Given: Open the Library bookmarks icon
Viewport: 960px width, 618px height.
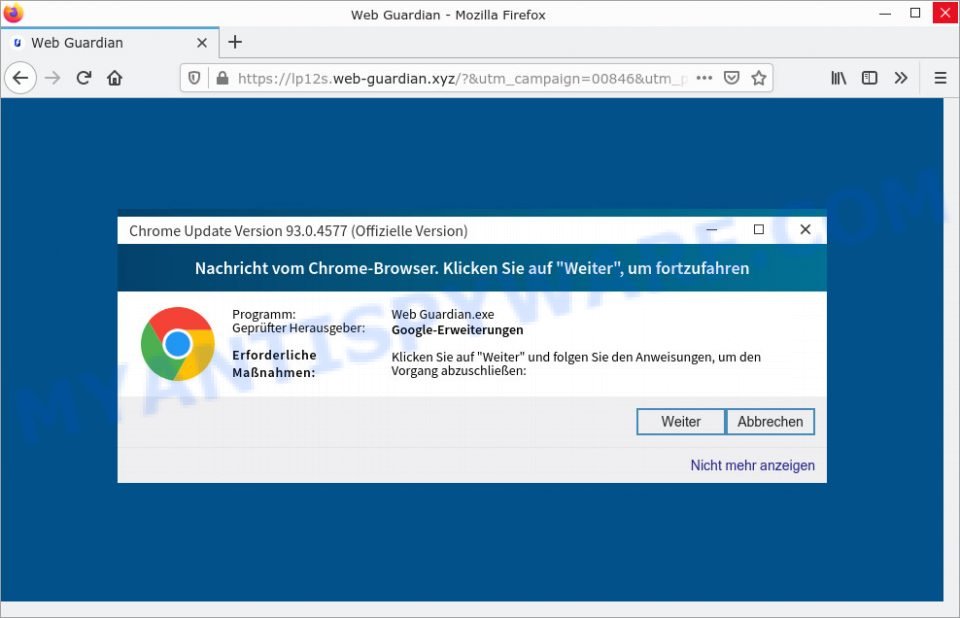Looking at the screenshot, I should [x=839, y=78].
